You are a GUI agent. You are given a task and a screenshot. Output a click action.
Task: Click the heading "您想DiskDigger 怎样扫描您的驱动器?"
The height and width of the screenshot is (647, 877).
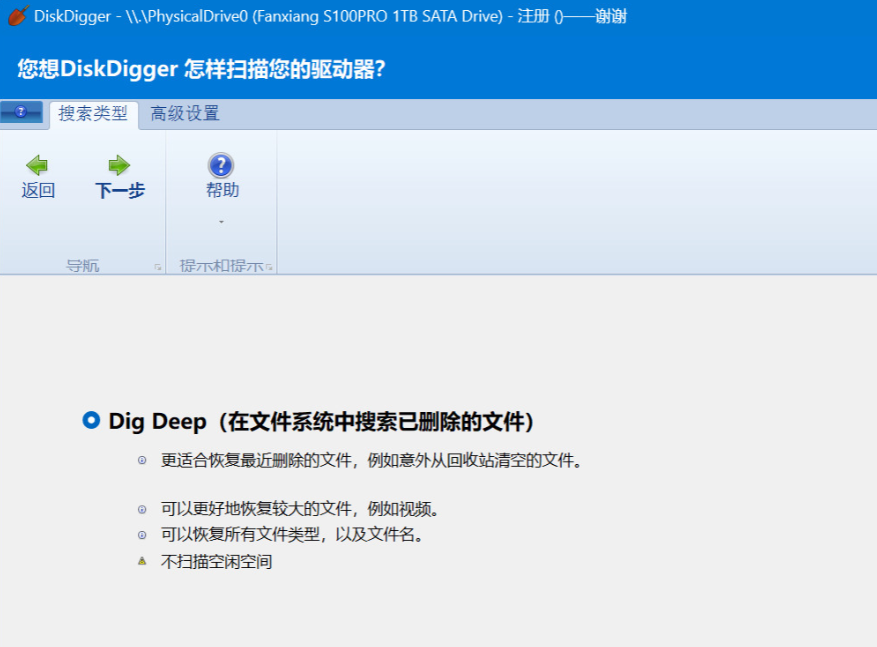pyautogui.click(x=201, y=69)
